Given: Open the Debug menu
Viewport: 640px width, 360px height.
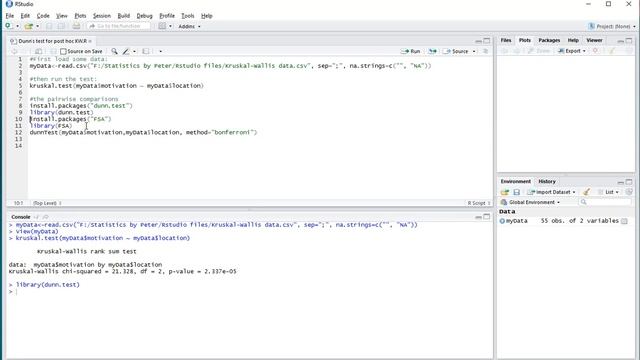Looking at the screenshot, I should pos(144,16).
